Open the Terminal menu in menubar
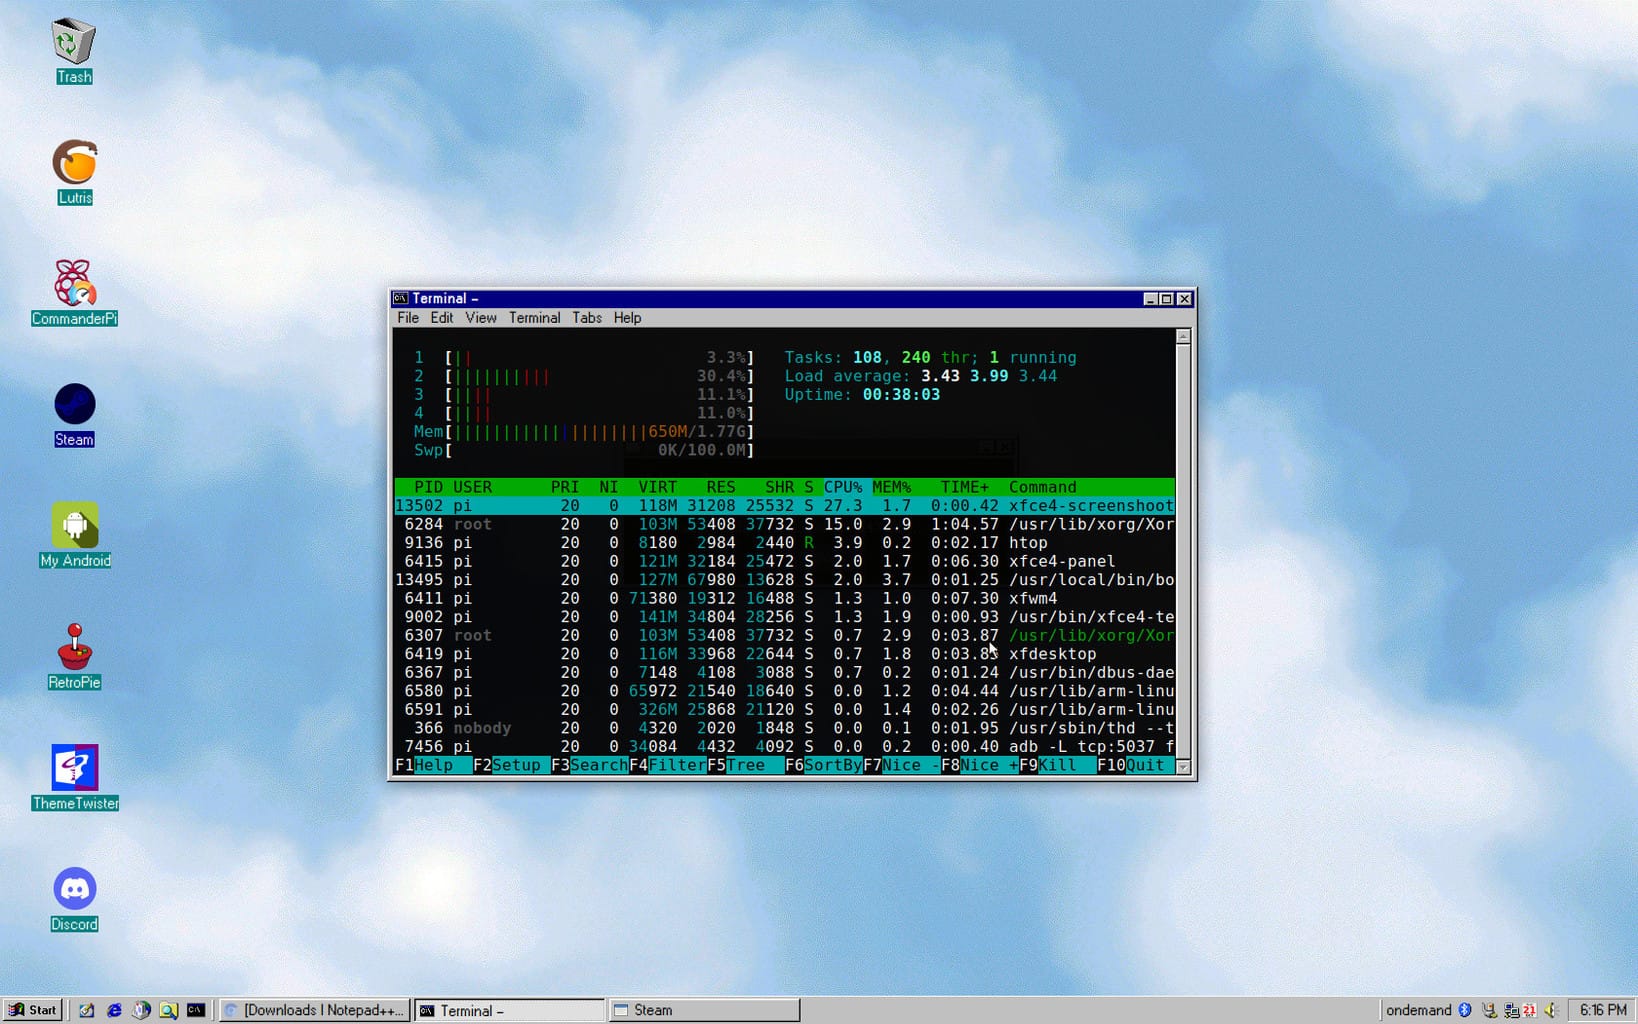Image resolution: width=1638 pixels, height=1024 pixels. [x=534, y=318]
